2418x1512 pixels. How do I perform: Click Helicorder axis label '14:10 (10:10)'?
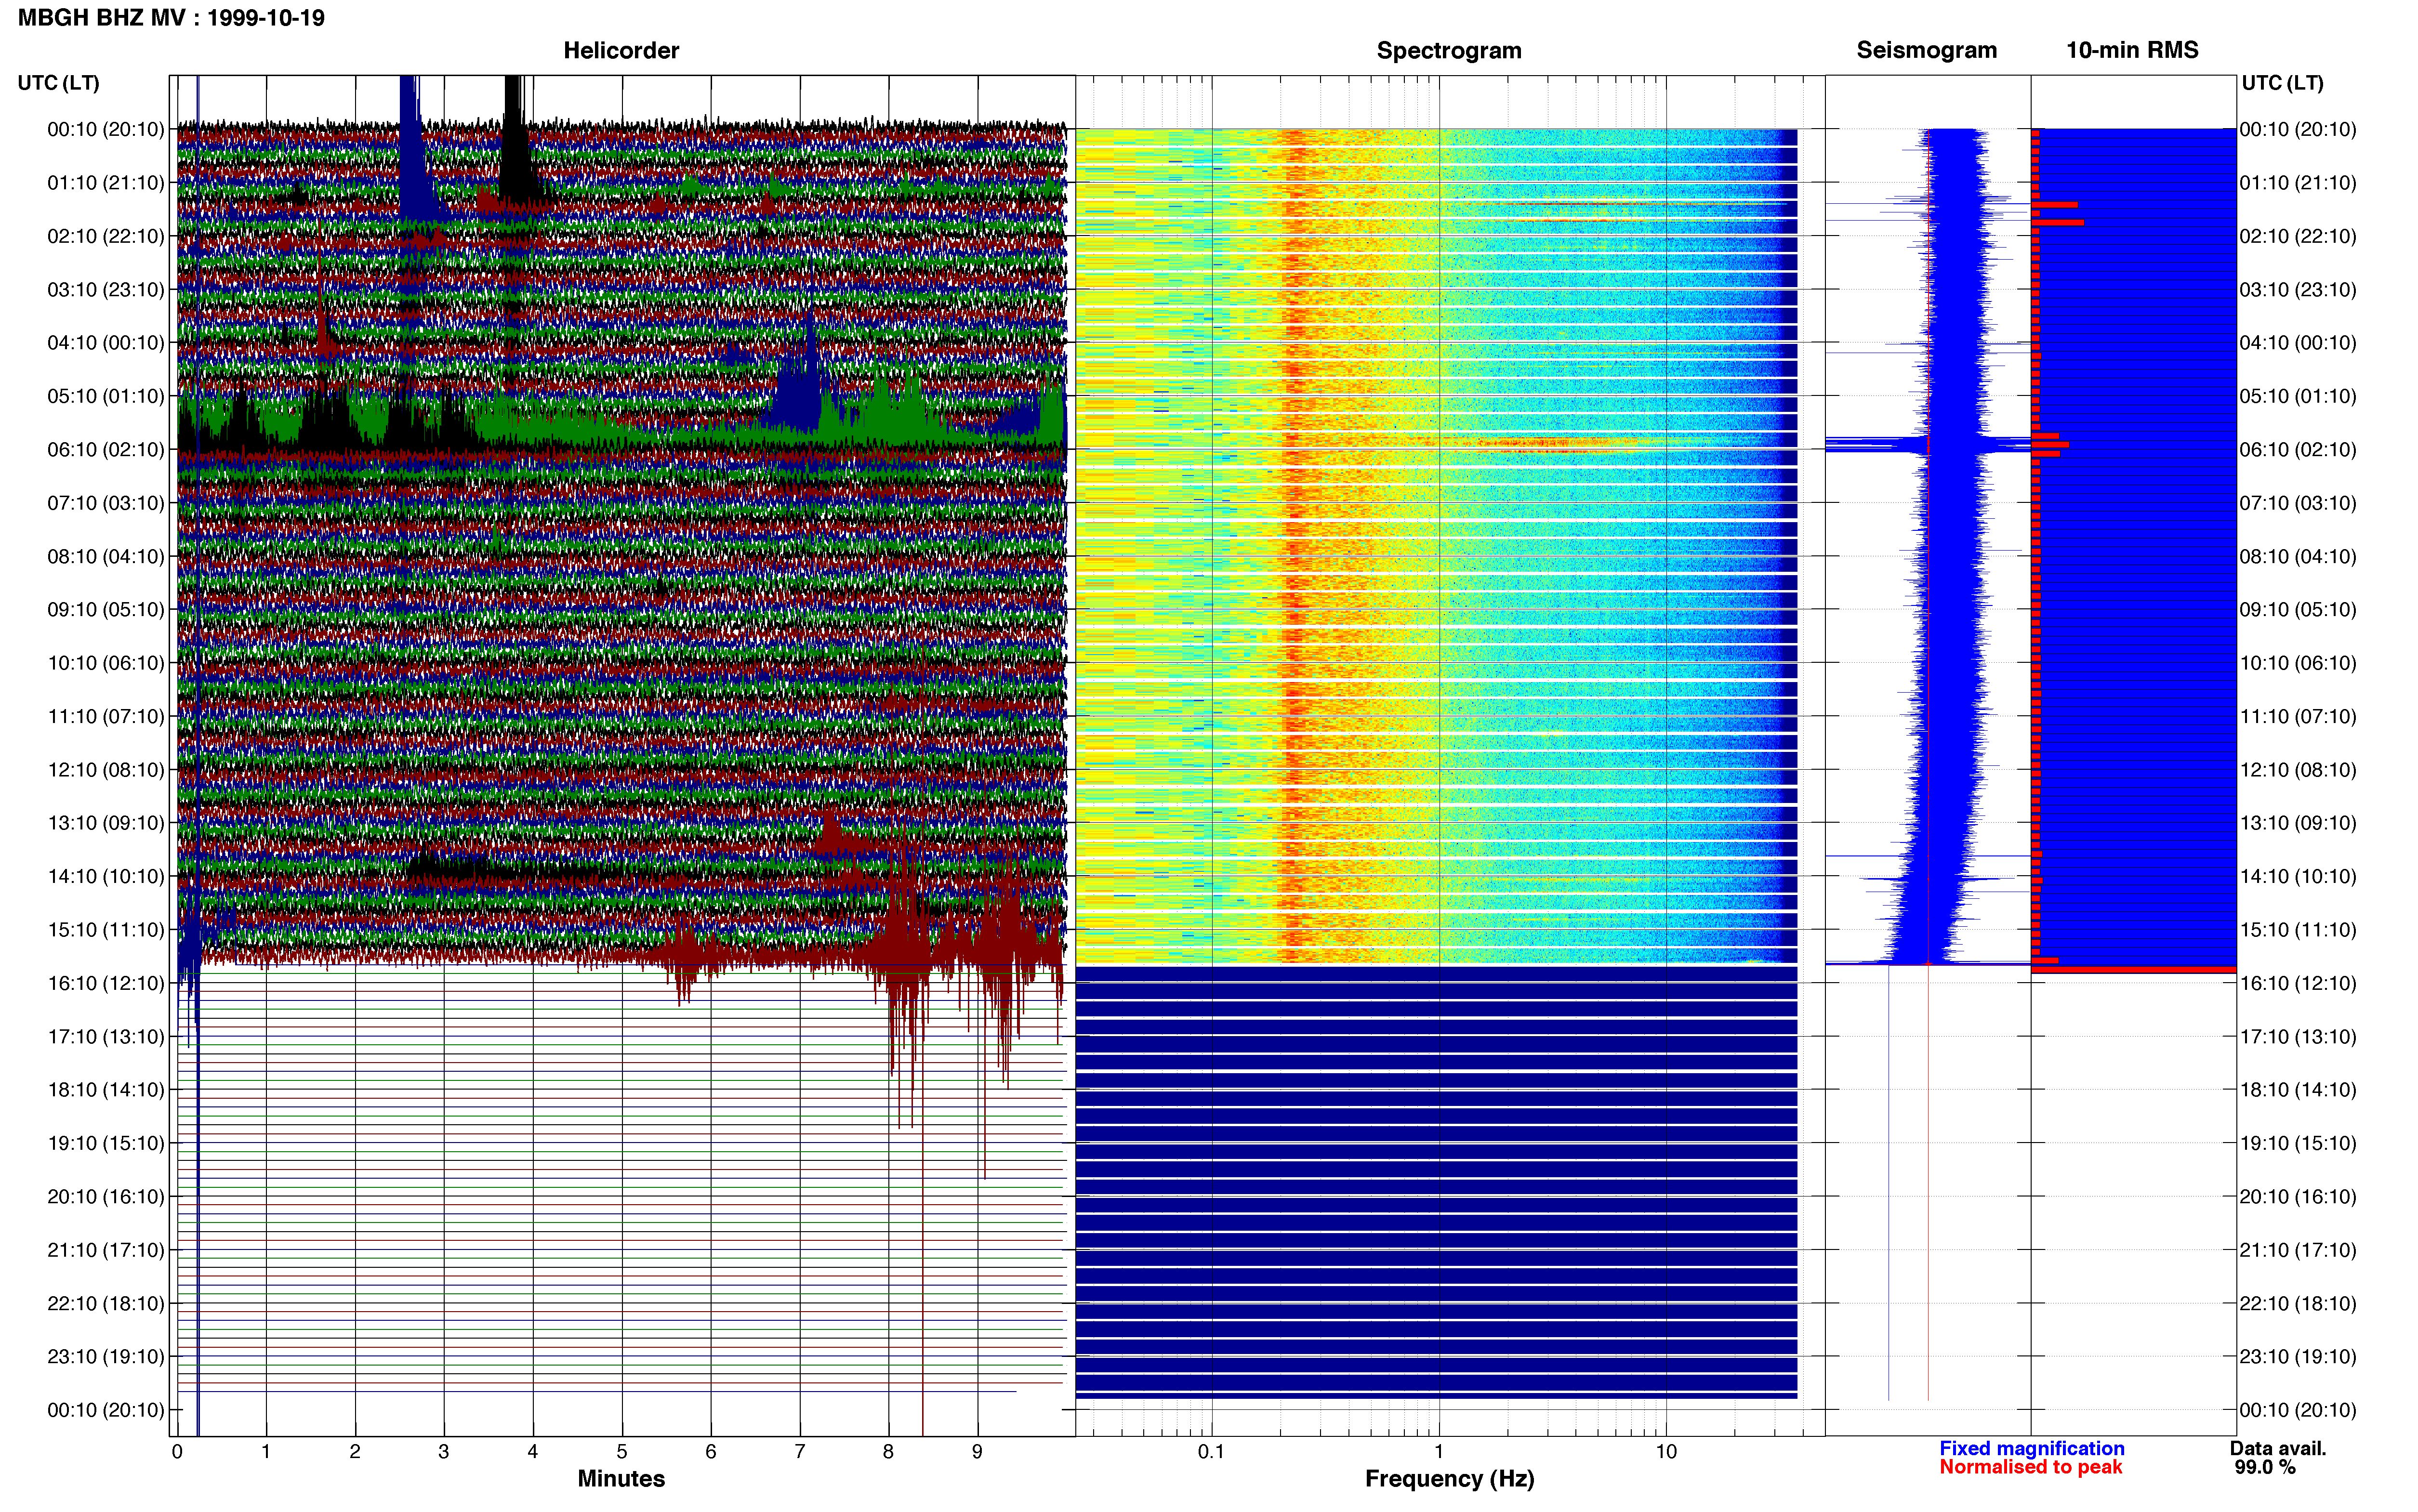[106, 877]
